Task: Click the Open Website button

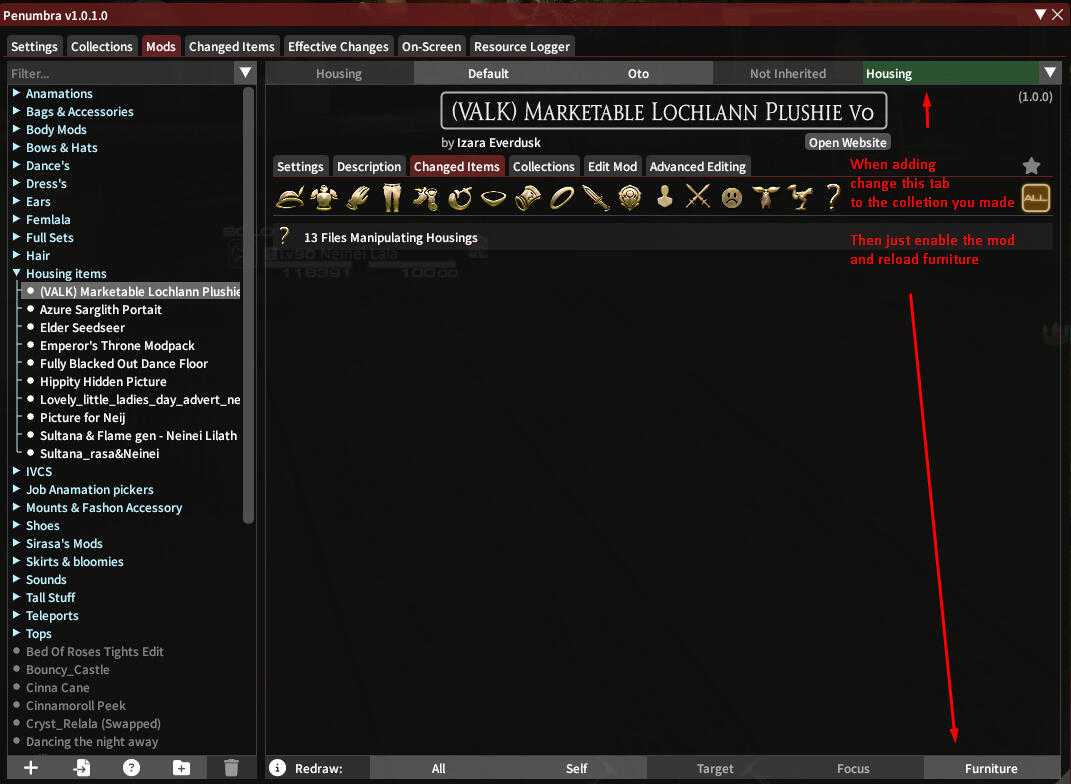Action: pos(847,142)
